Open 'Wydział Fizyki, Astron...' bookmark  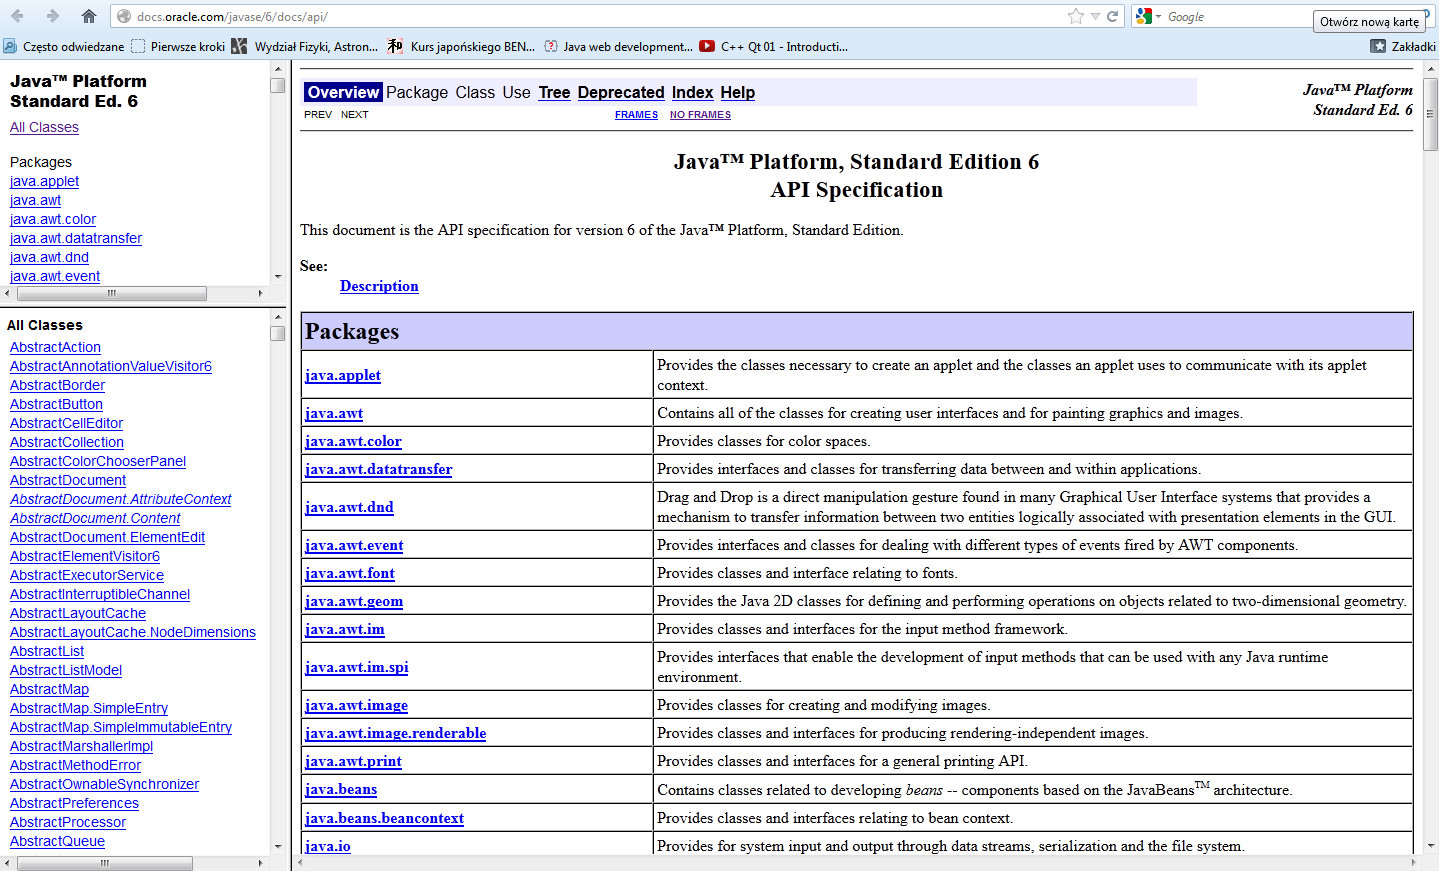tap(305, 46)
